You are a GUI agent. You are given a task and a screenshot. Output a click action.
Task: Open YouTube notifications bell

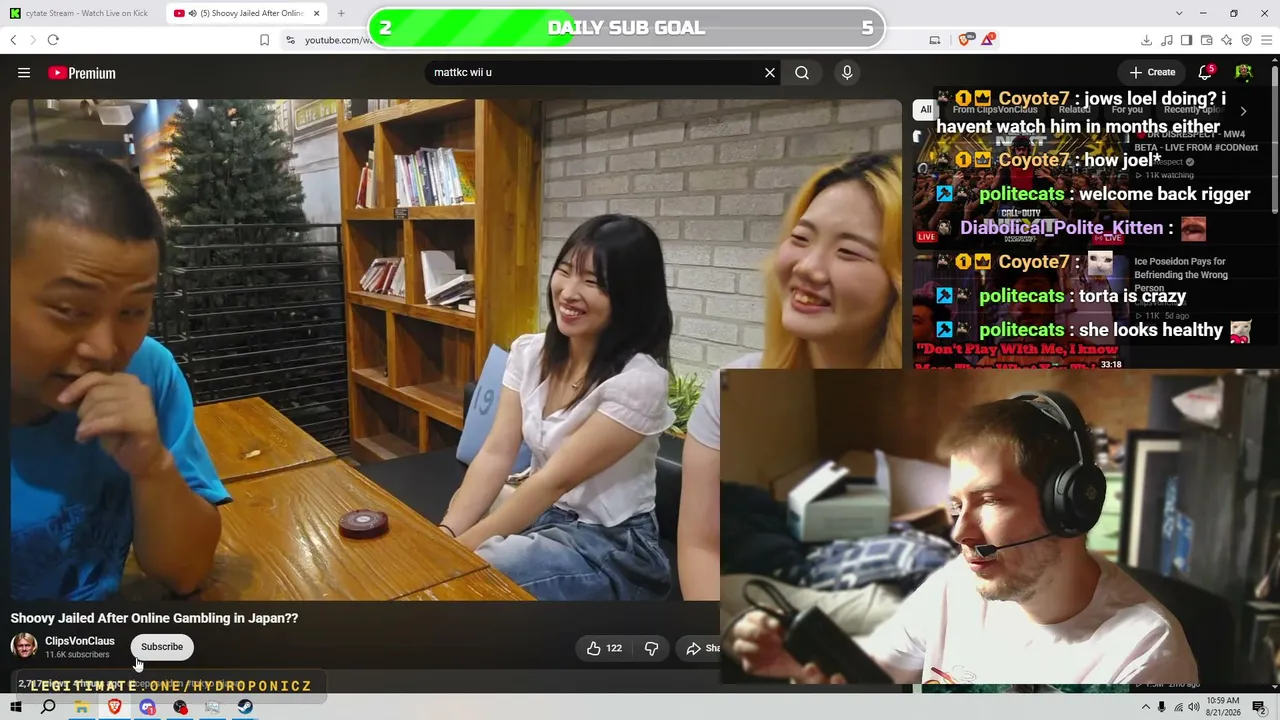[x=1206, y=72]
